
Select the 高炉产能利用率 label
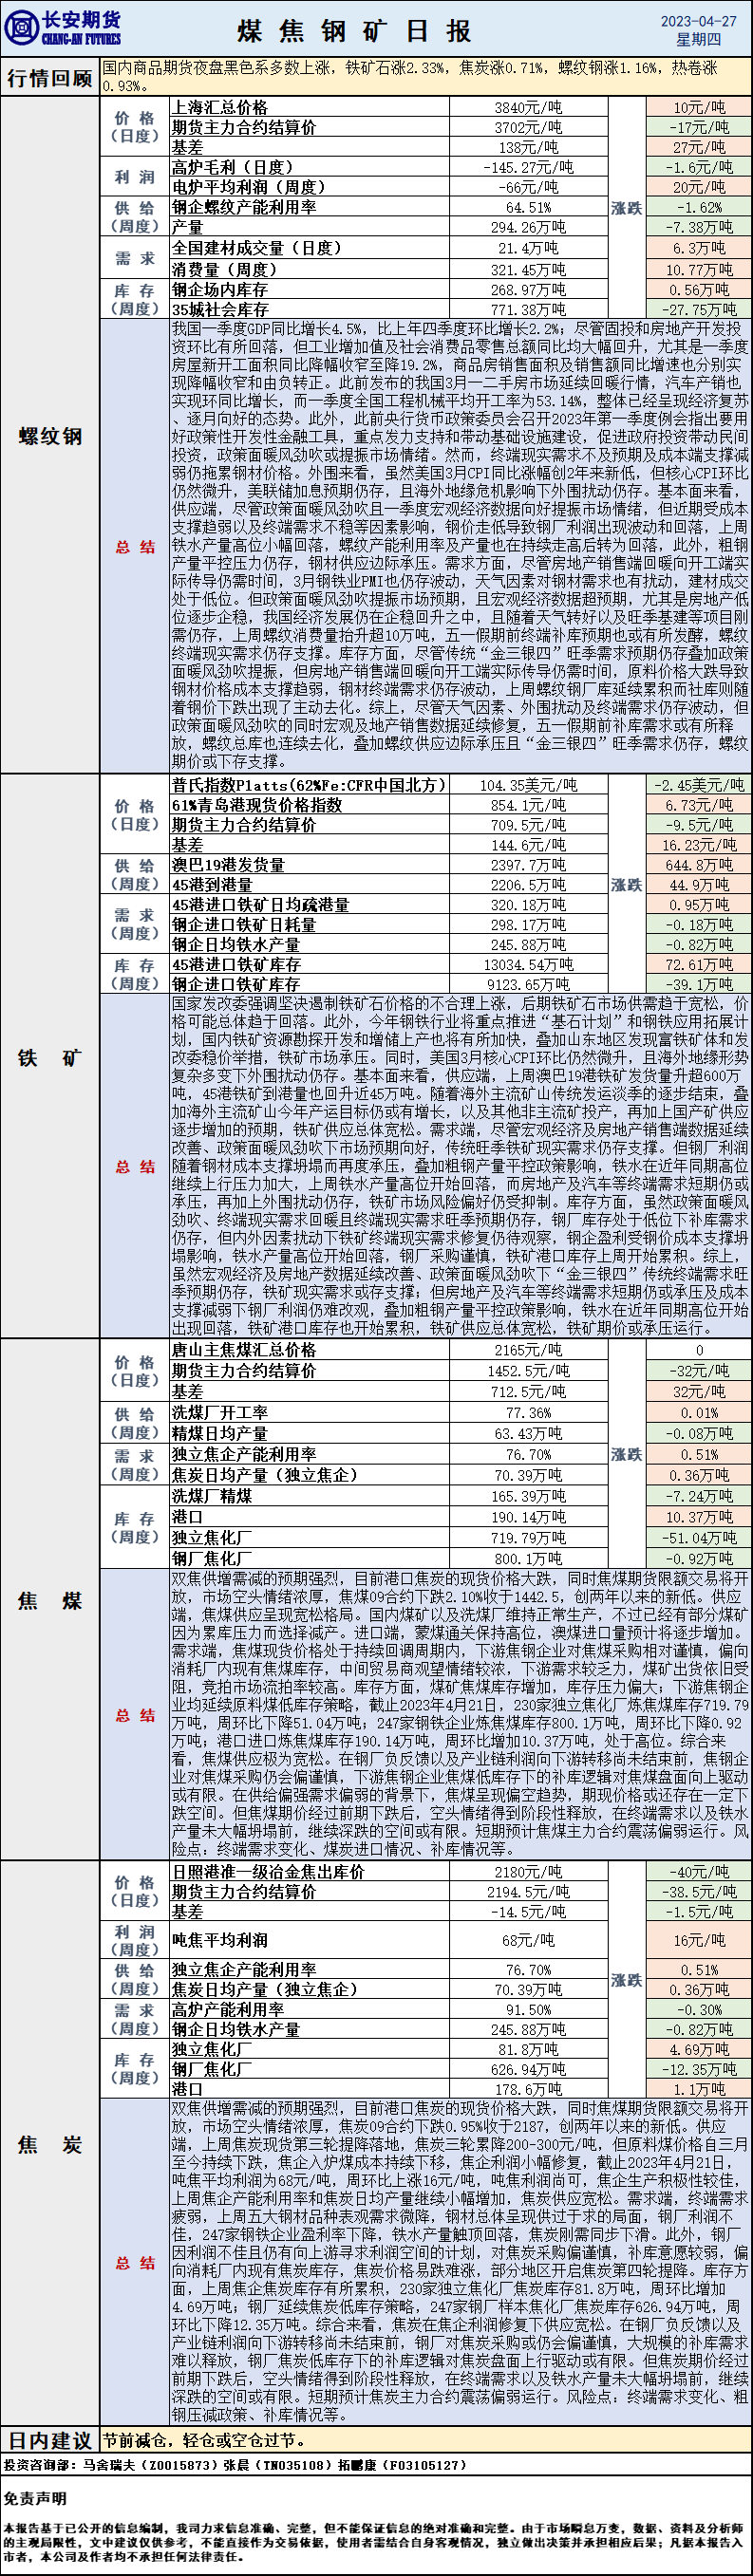(x=228, y=2009)
